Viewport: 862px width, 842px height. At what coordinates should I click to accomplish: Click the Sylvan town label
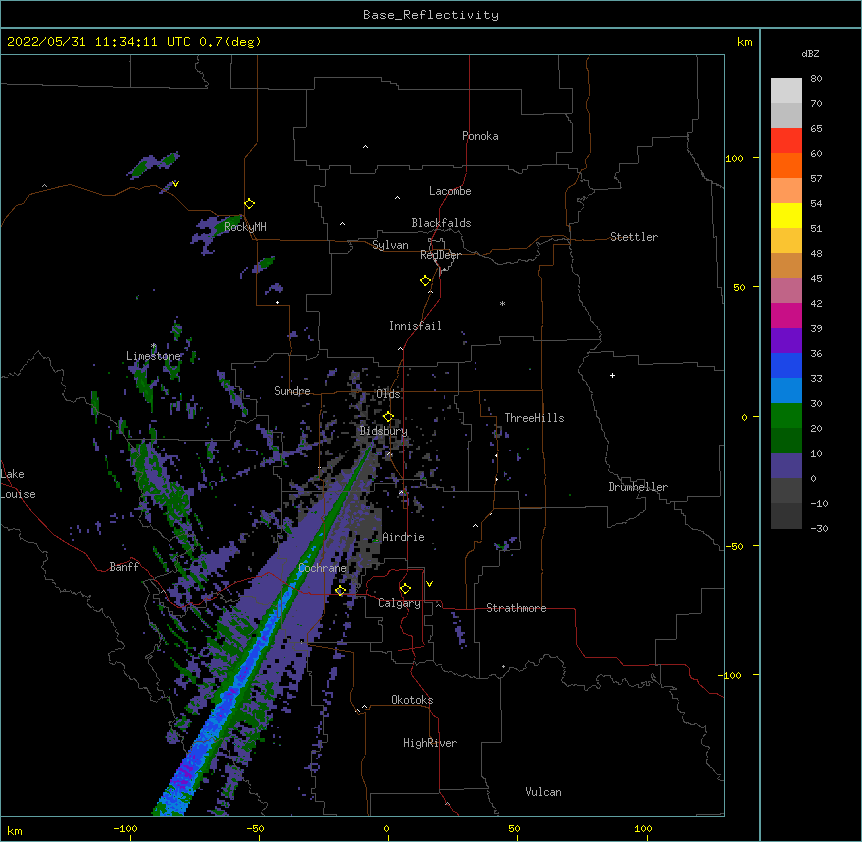pyautogui.click(x=390, y=245)
